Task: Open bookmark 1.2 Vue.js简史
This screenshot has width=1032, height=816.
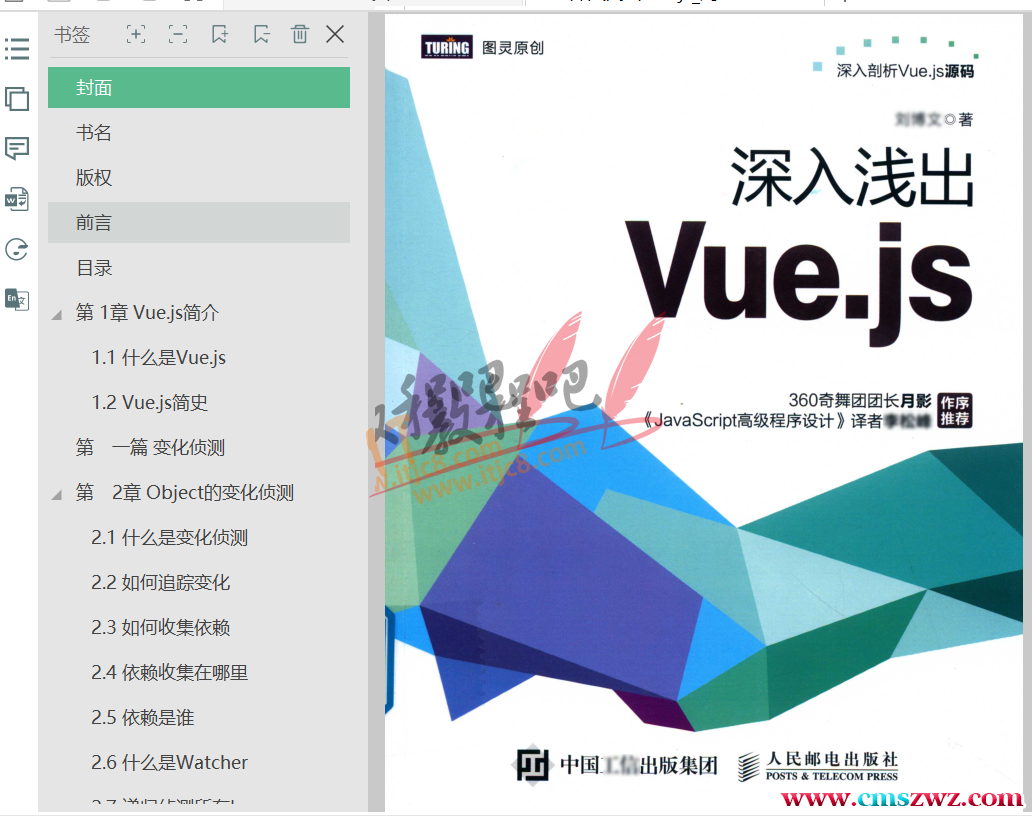Action: point(150,403)
